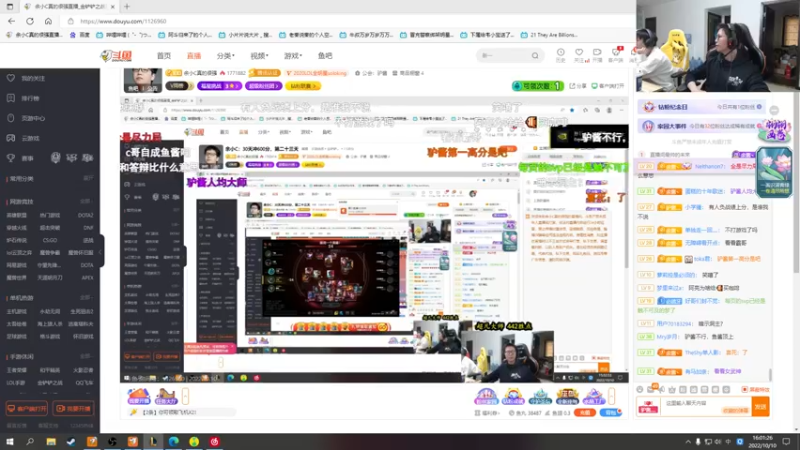Show all 手游休闲 categories via 全部
Viewport: 800px width, 450px height.
coord(86,356)
